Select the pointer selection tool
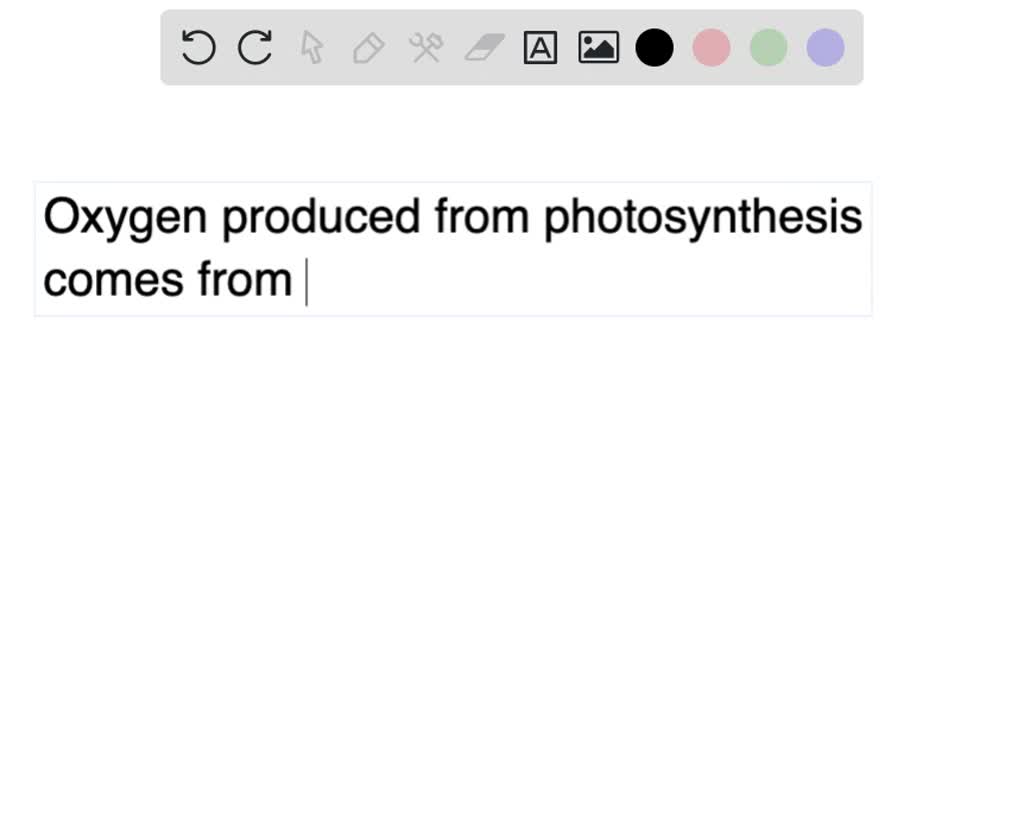 (x=311, y=46)
